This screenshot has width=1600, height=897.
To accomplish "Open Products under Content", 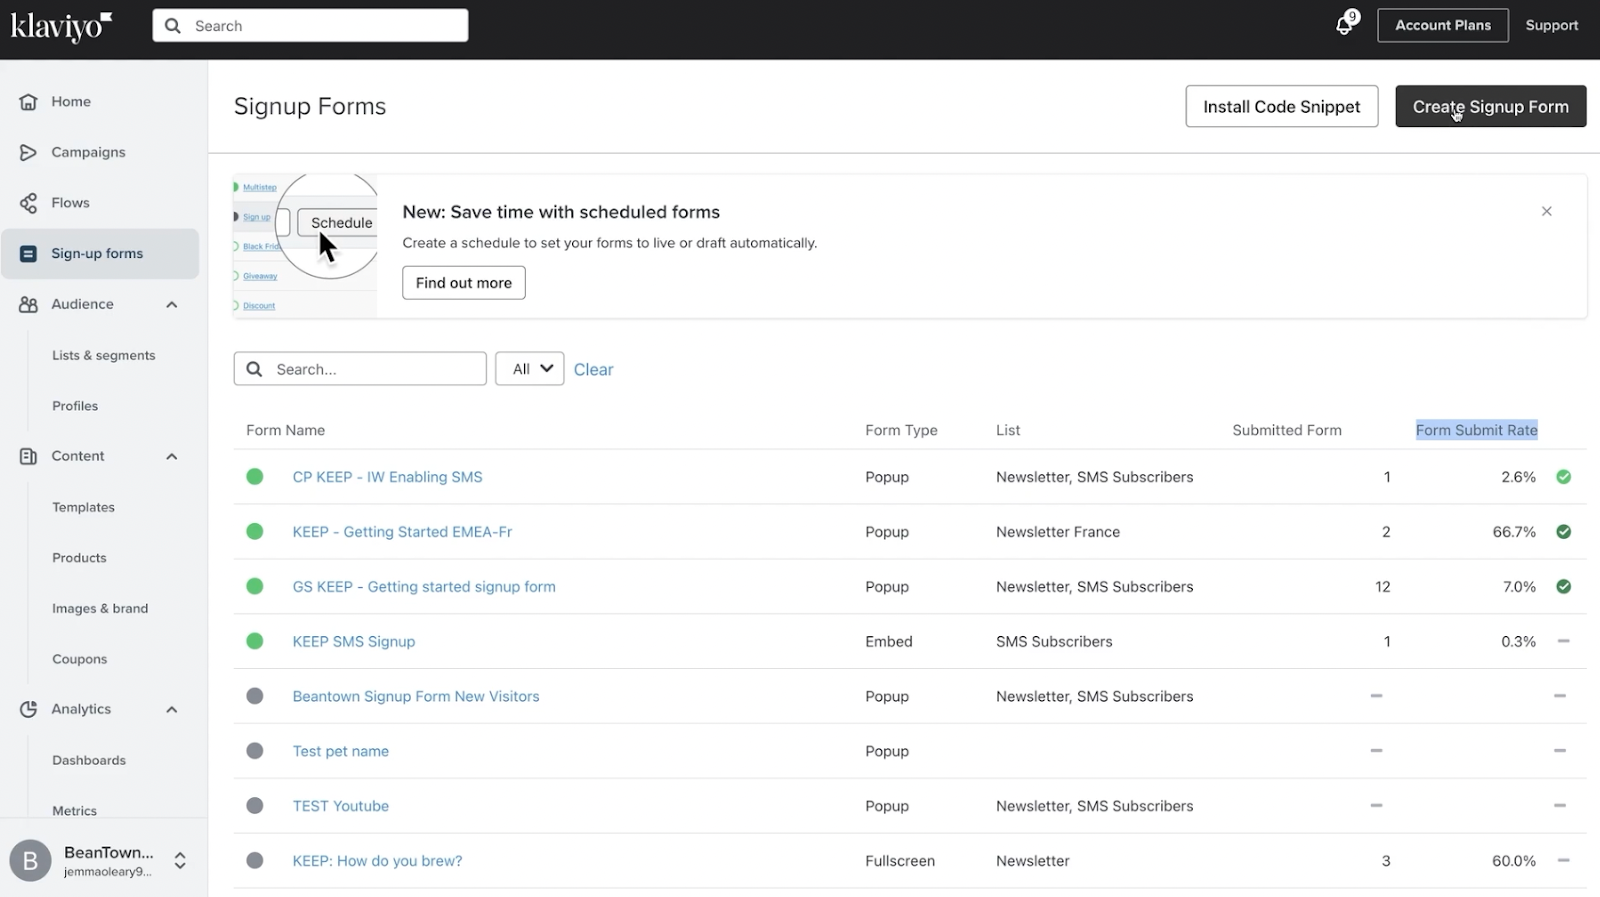I will (79, 558).
